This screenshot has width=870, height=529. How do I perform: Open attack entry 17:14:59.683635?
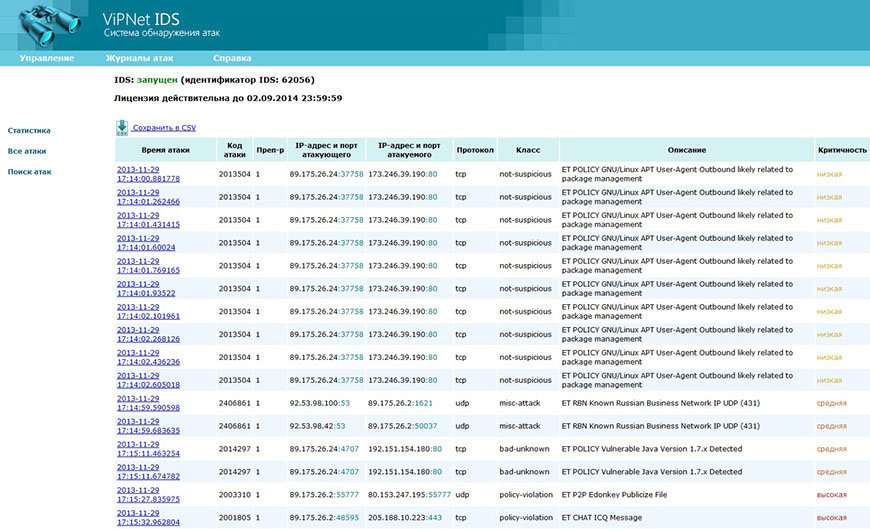[148, 426]
